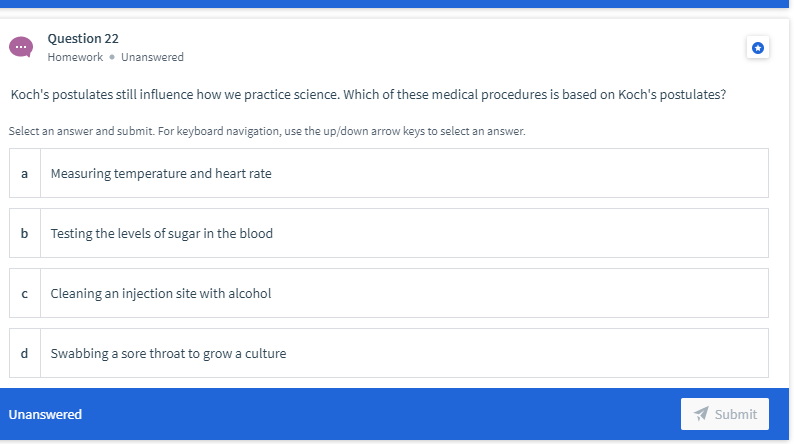The image size is (794, 444).
Task: Click the keyboard navigation instruction text
Action: (266, 131)
